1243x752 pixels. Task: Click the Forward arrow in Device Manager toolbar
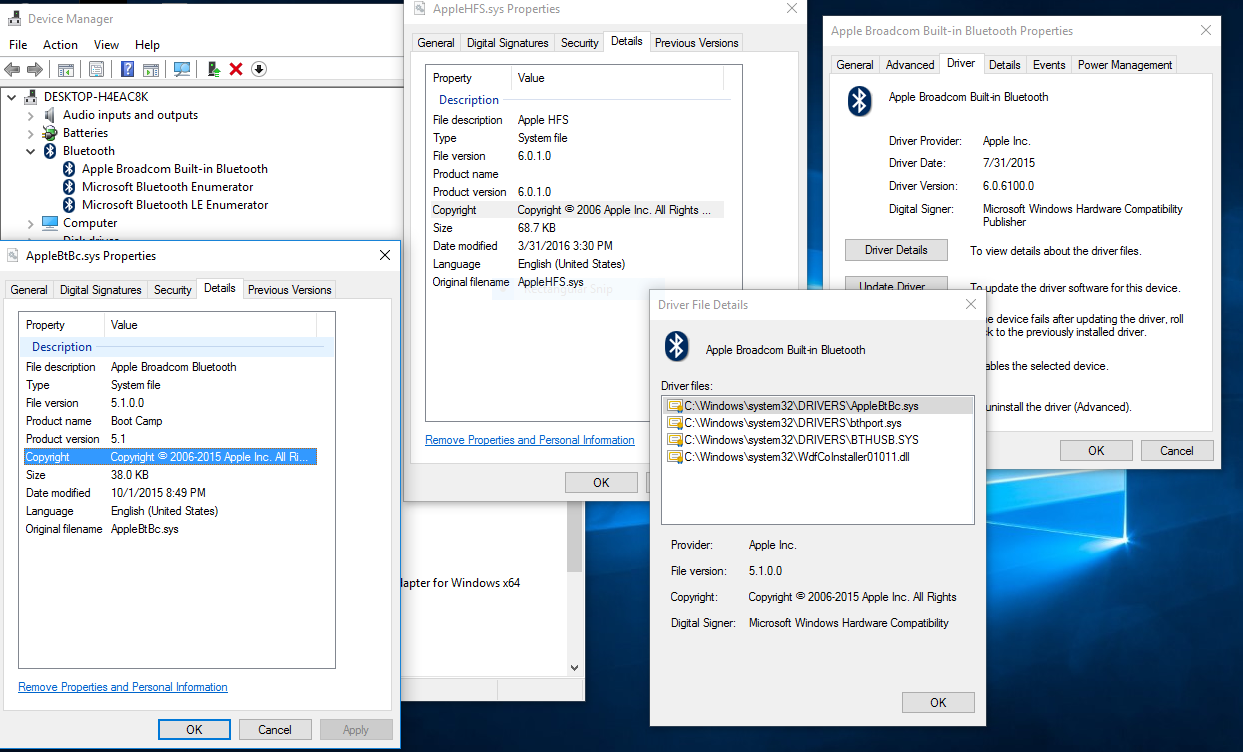coord(35,69)
